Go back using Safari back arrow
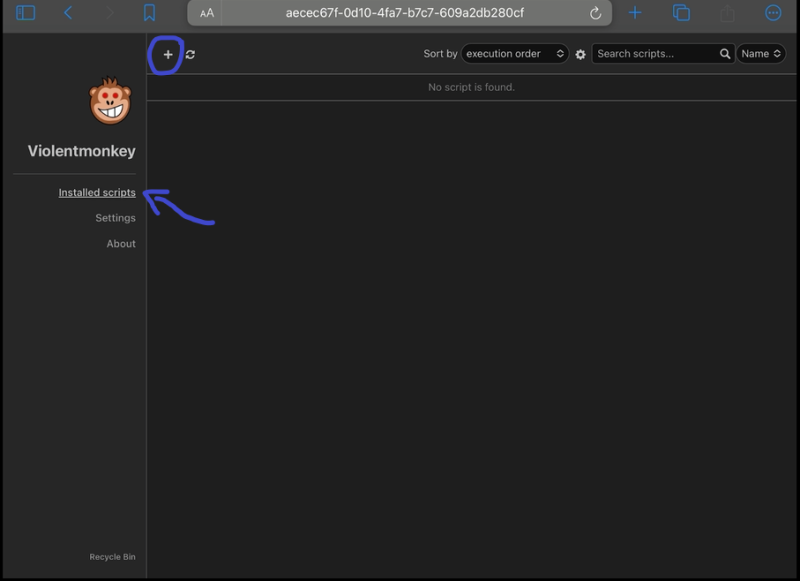The width and height of the screenshot is (800, 581). click(68, 13)
